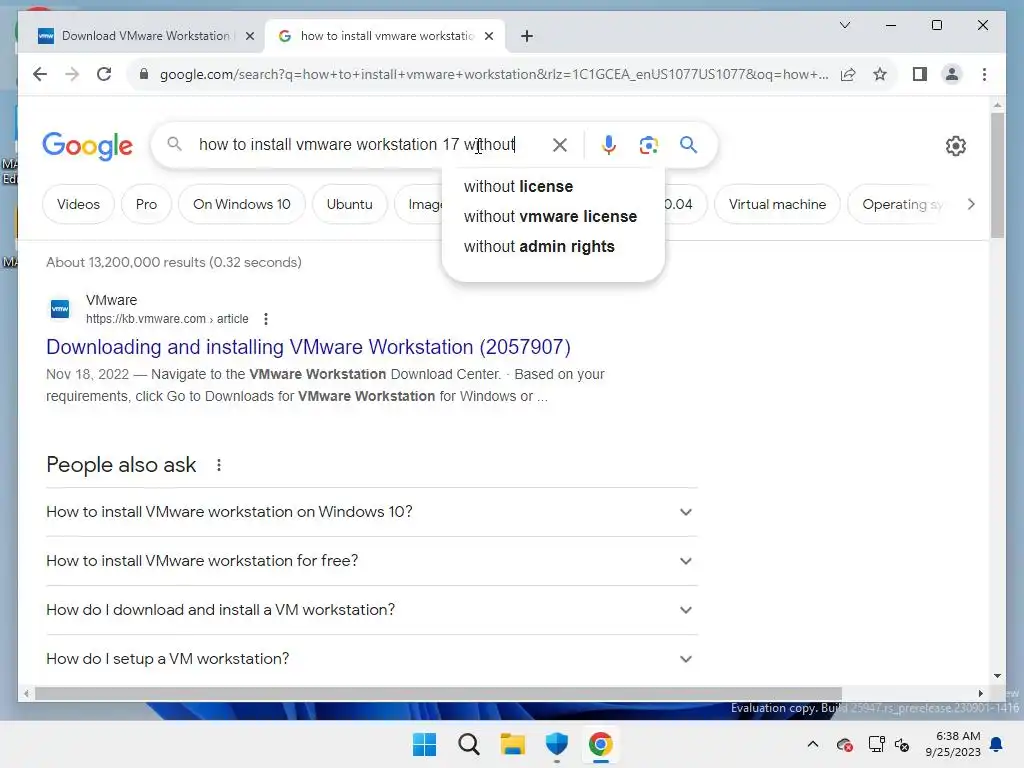Open Chrome side panel

coord(920,74)
